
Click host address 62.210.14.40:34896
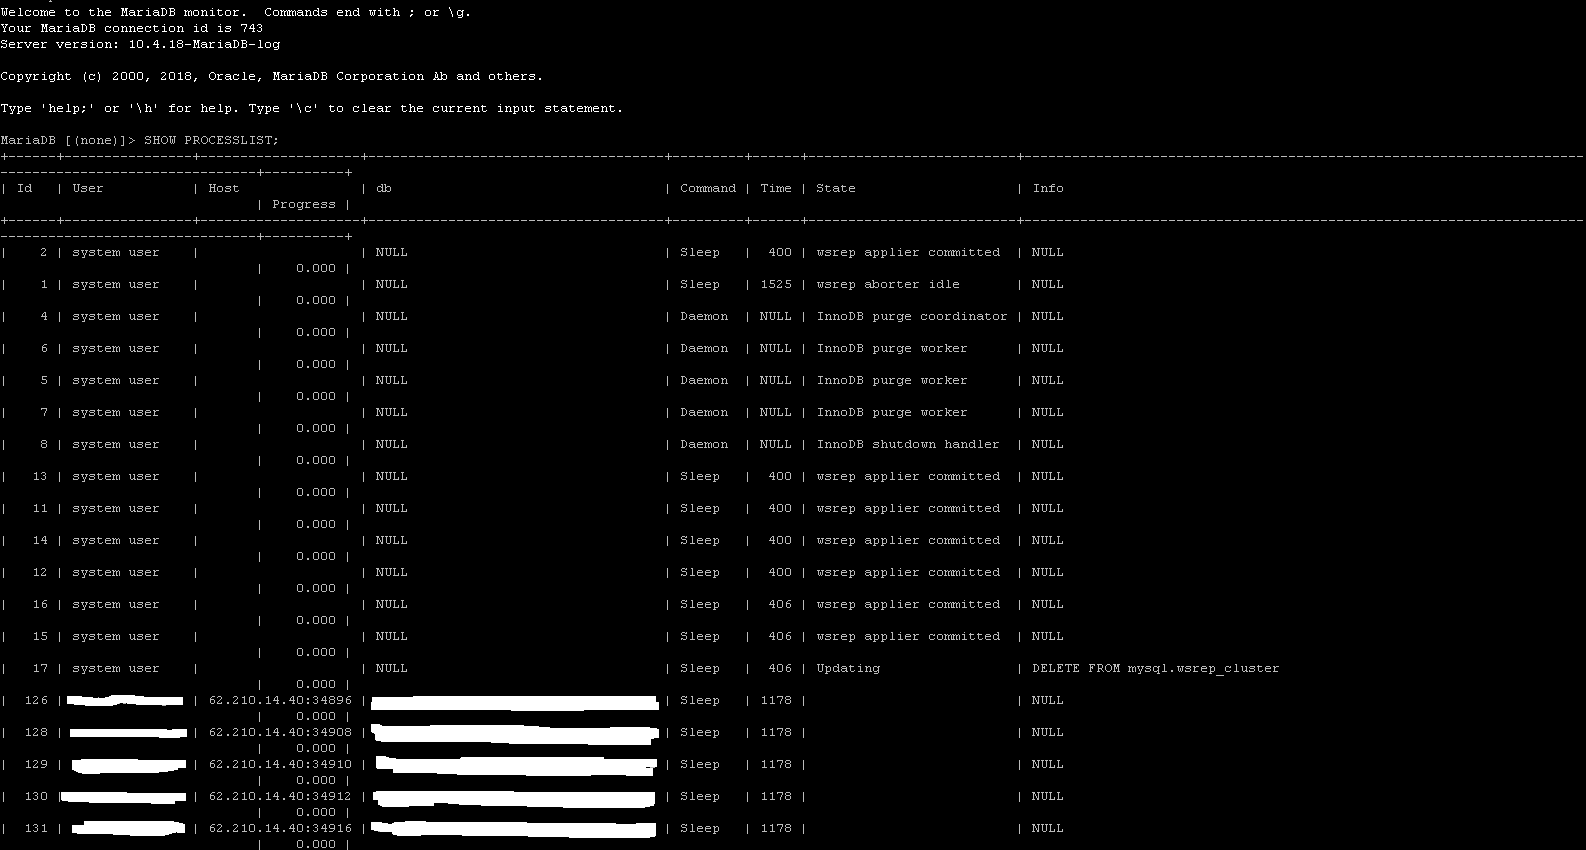click(x=280, y=700)
